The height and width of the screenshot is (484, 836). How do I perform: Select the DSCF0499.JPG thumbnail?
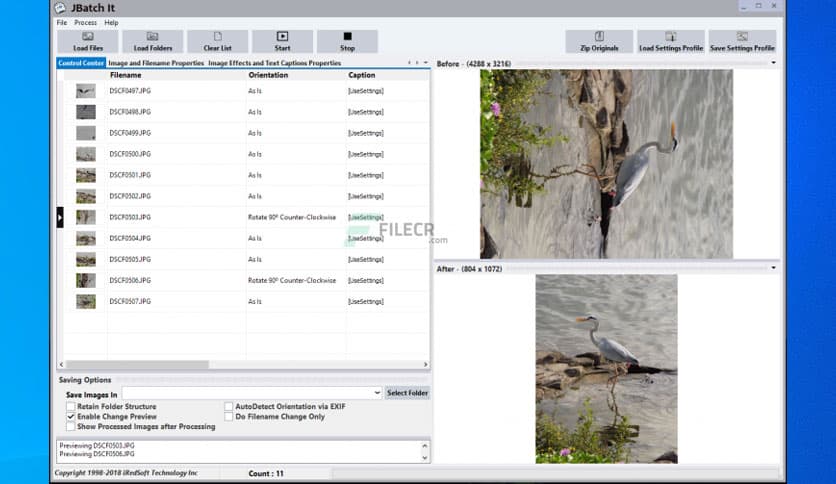coord(86,133)
